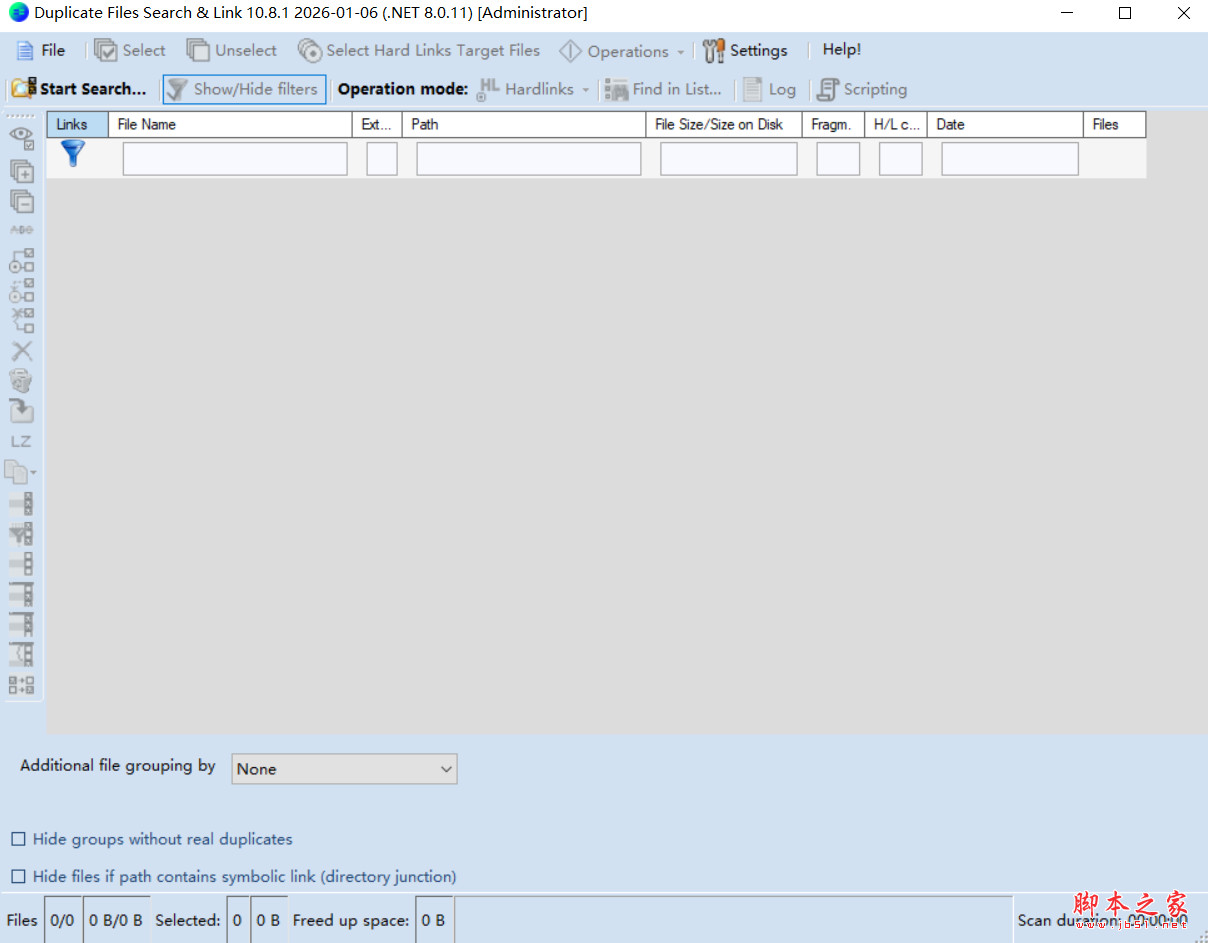Collapse all groups with minus icon

point(22,201)
